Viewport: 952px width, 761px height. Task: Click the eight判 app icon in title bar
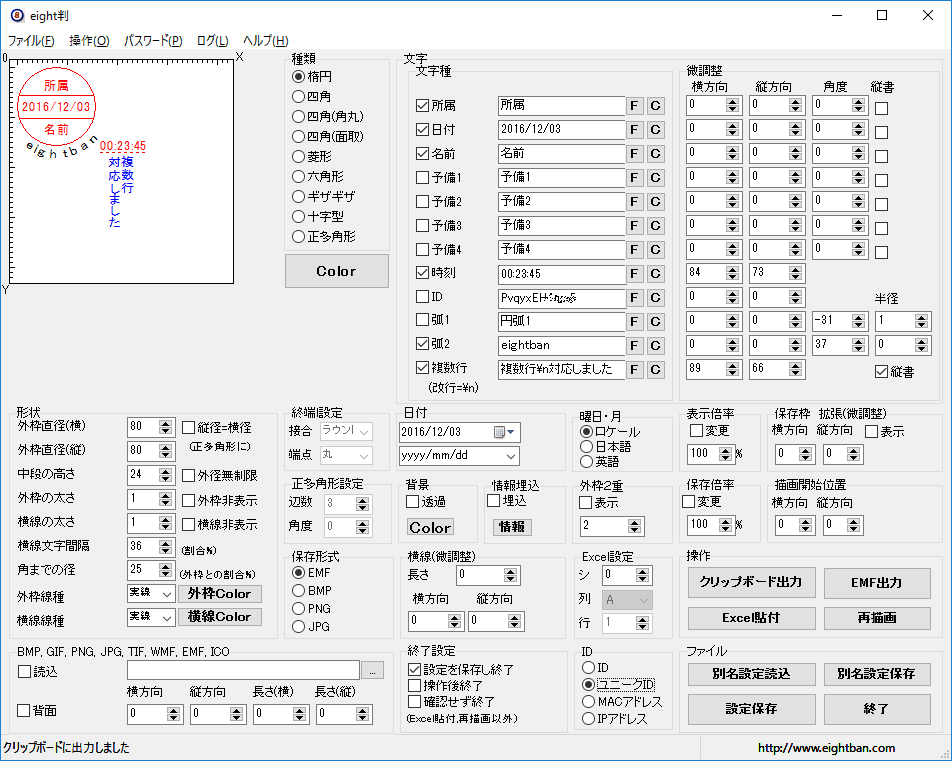pyautogui.click(x=17, y=16)
